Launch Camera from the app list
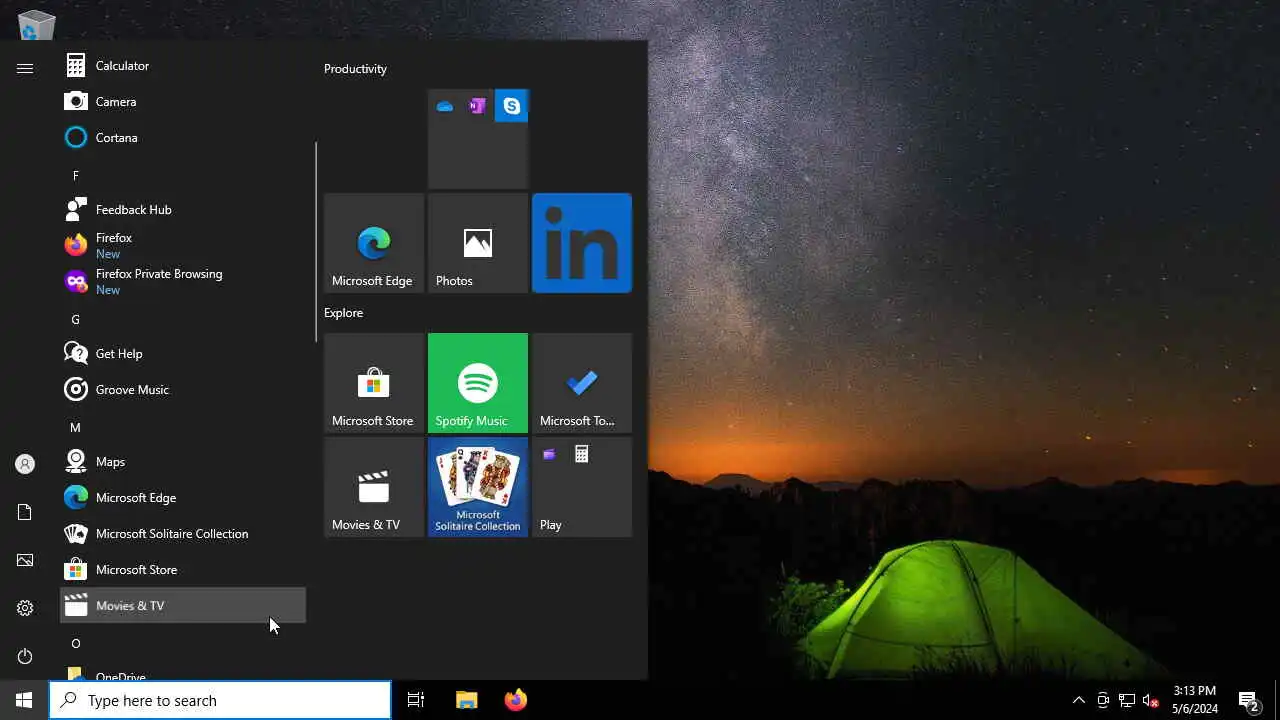Image resolution: width=1280 pixels, height=720 pixels. click(183, 102)
